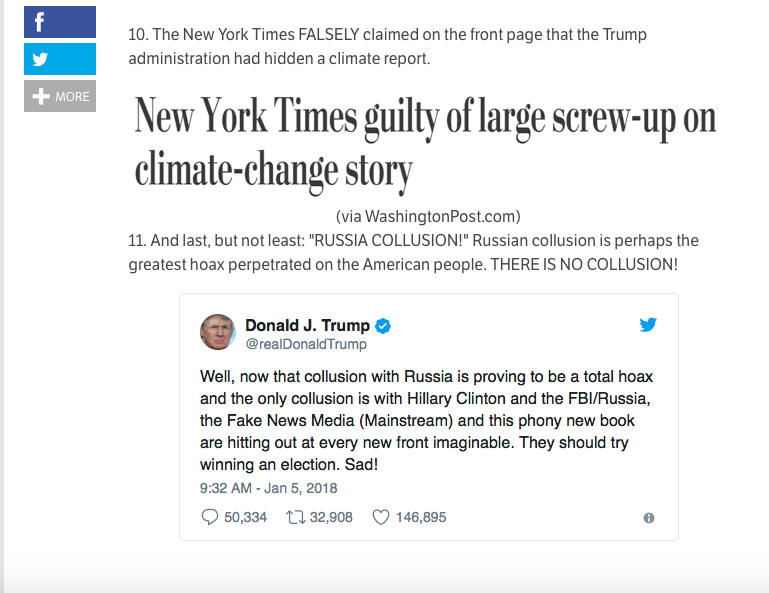Share the article on Facebook

click(60, 22)
